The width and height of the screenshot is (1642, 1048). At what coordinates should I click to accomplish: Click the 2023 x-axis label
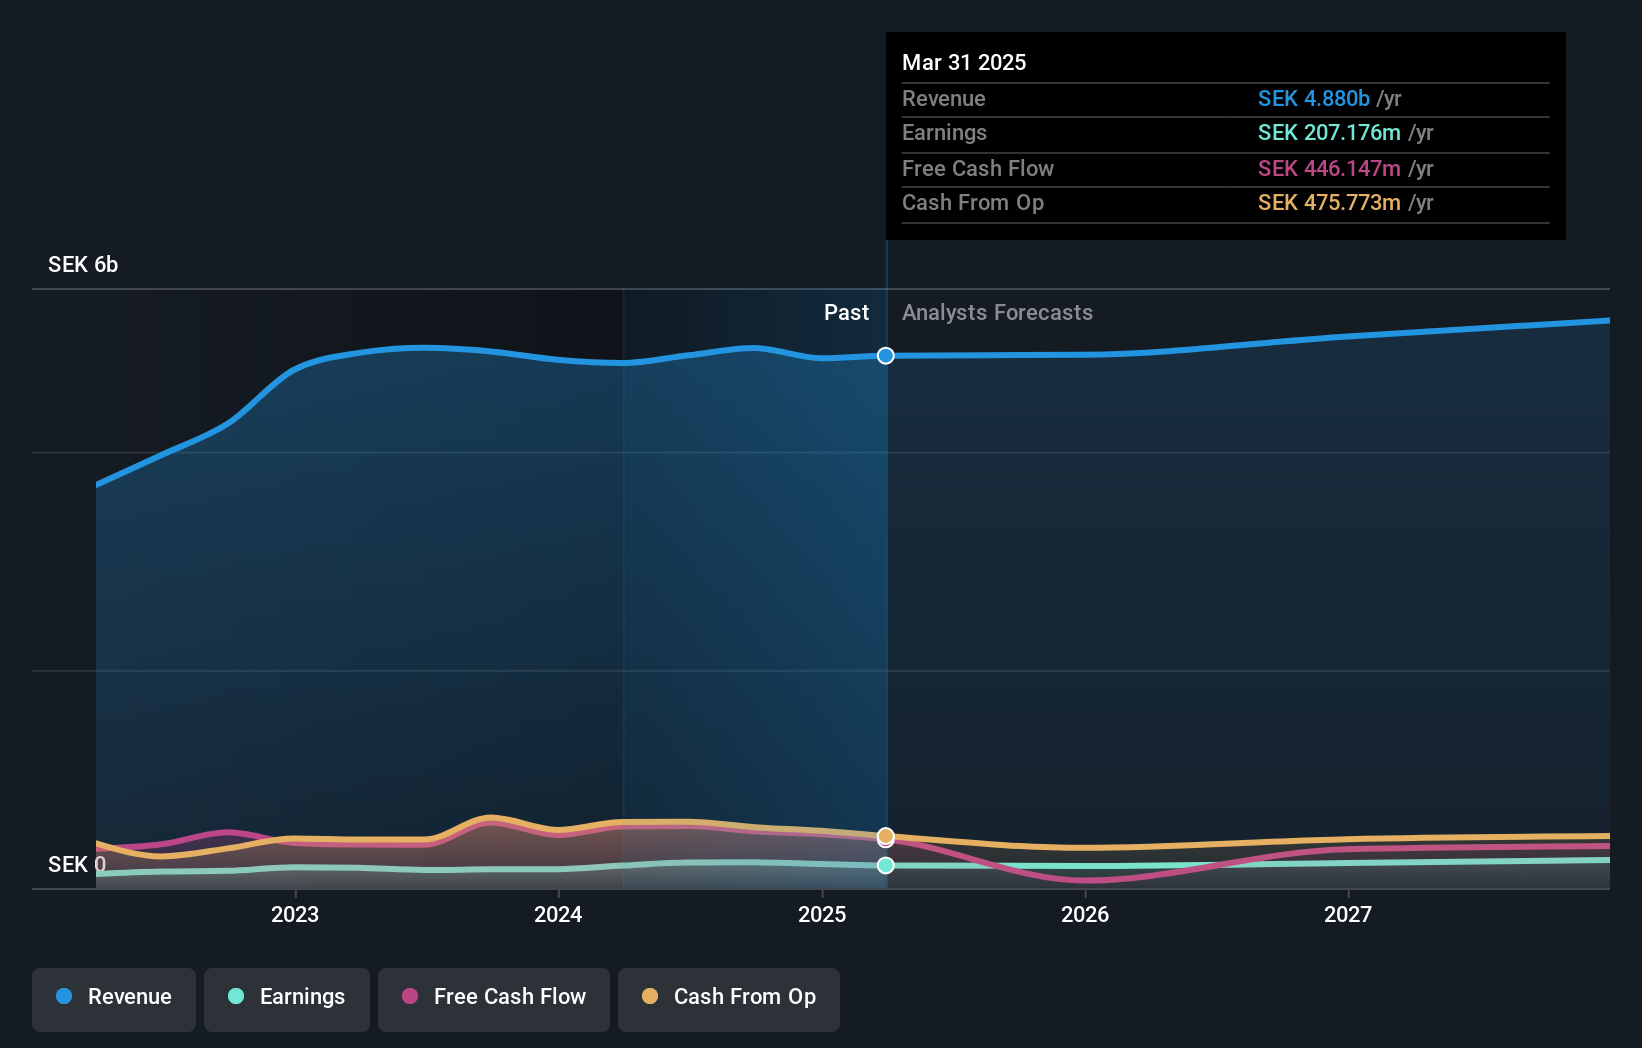[x=295, y=914]
